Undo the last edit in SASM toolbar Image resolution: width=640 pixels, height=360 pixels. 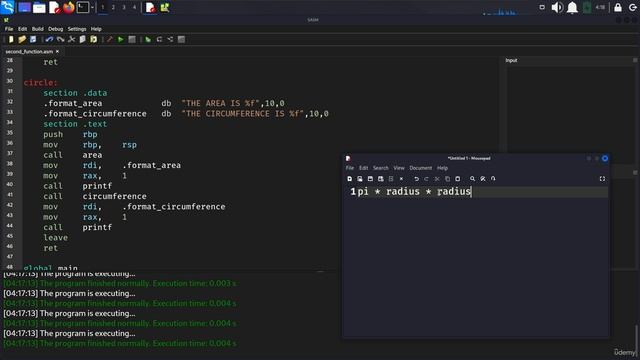(49, 39)
